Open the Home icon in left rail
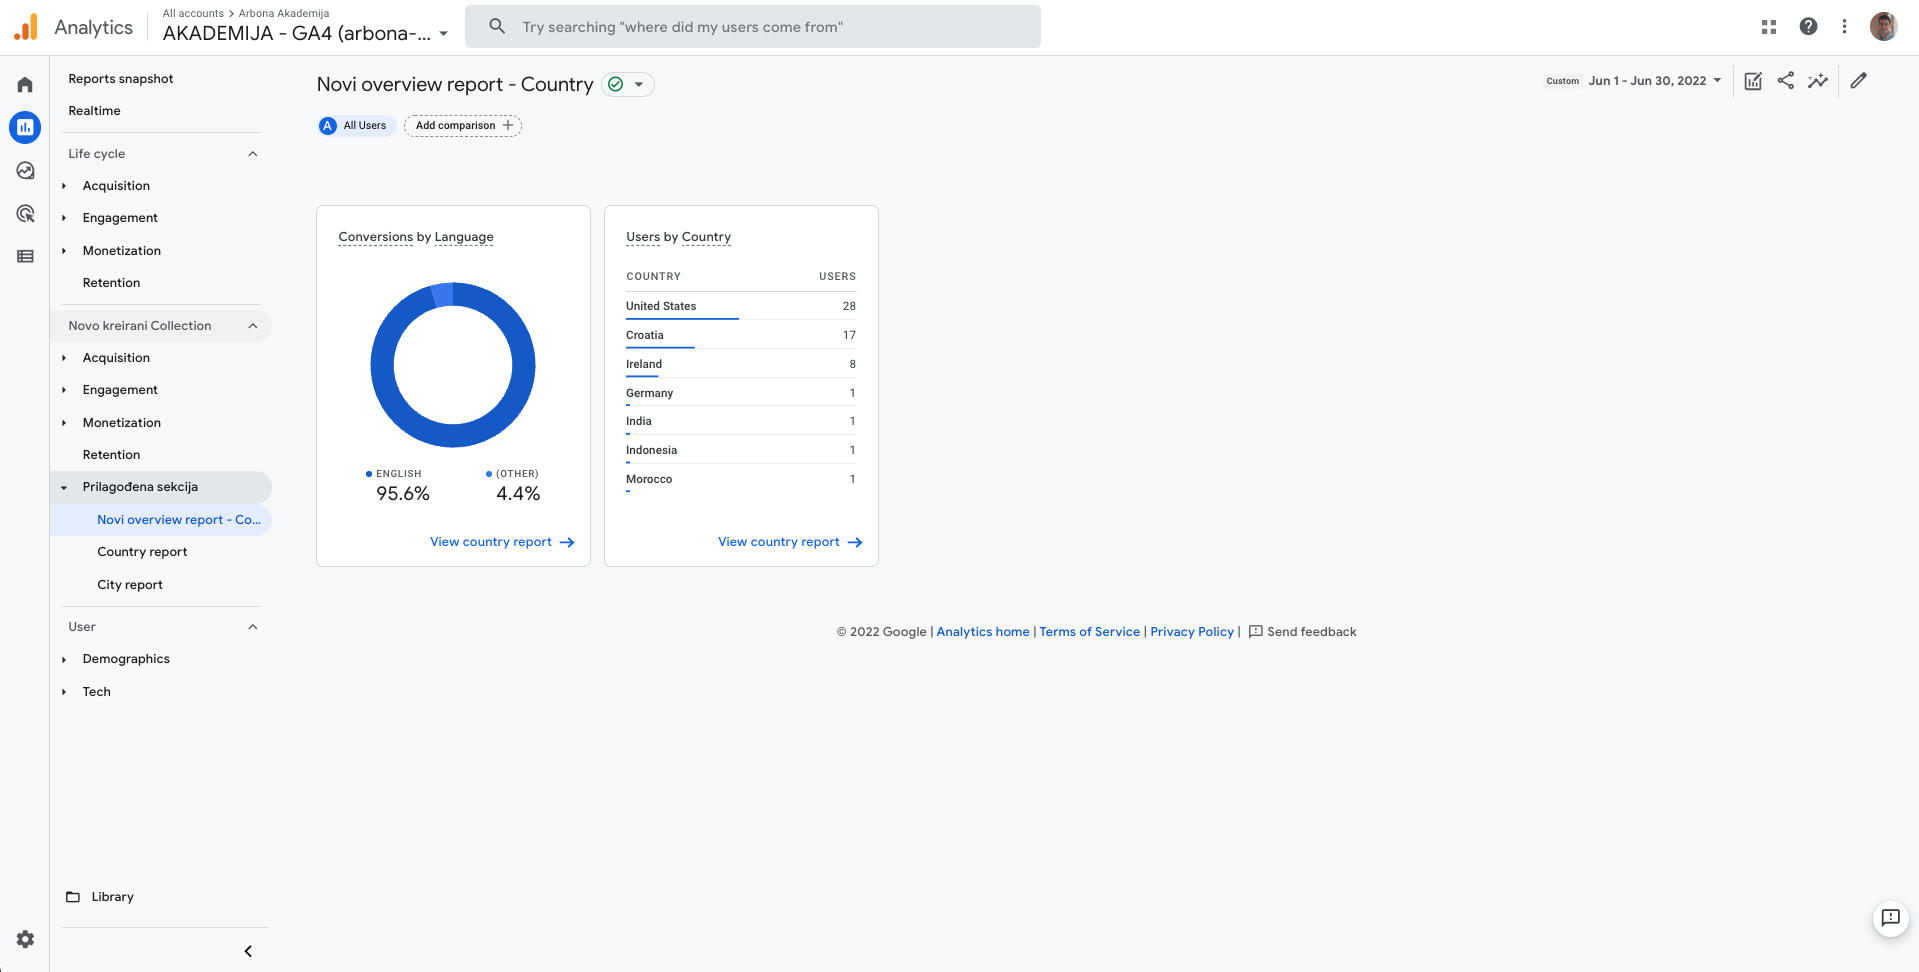This screenshot has height=972, width=1919. point(25,85)
